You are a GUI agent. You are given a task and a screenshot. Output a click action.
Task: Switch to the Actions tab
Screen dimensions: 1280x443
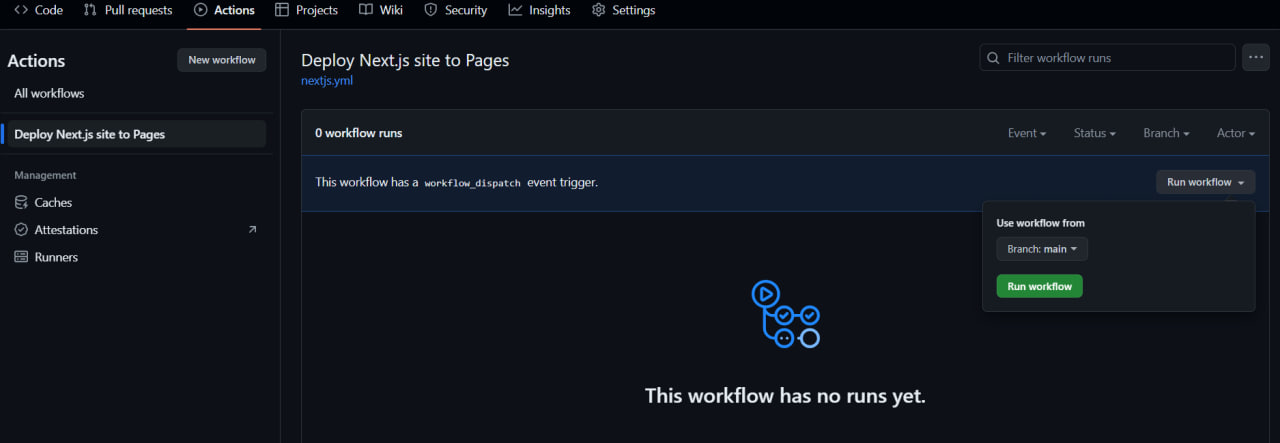click(224, 10)
